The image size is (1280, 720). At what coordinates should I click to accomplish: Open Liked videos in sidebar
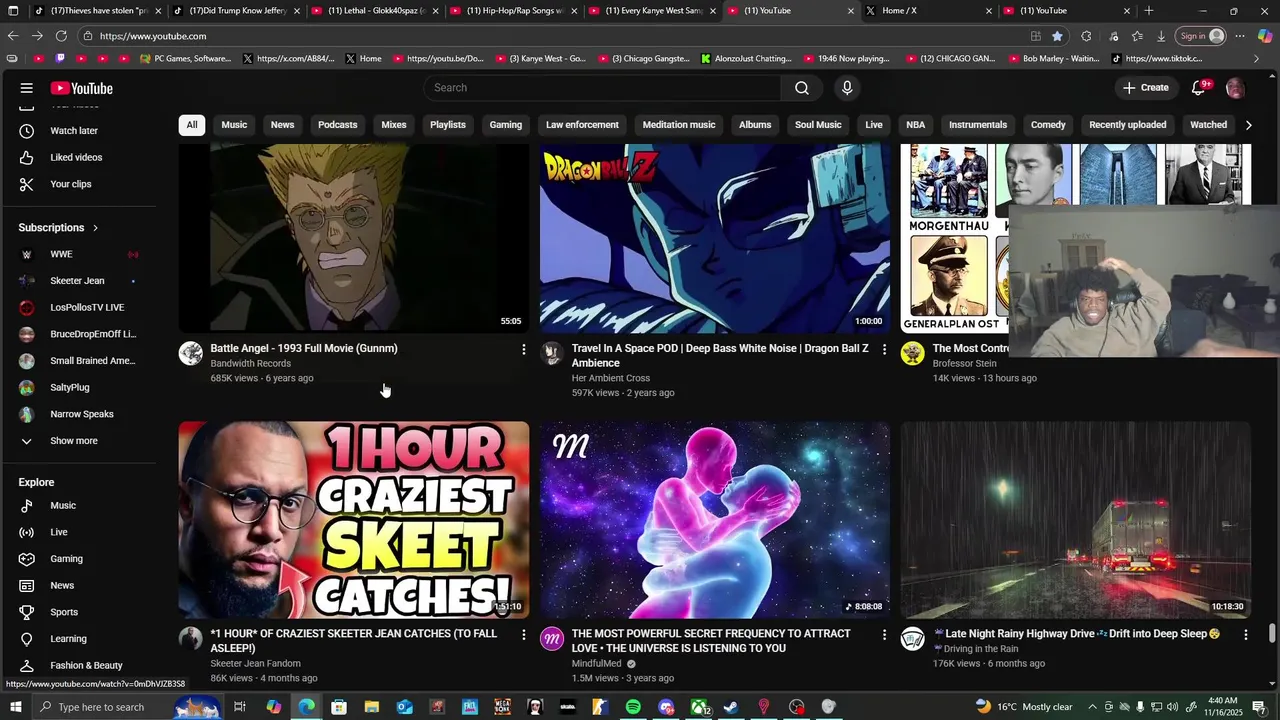click(76, 157)
